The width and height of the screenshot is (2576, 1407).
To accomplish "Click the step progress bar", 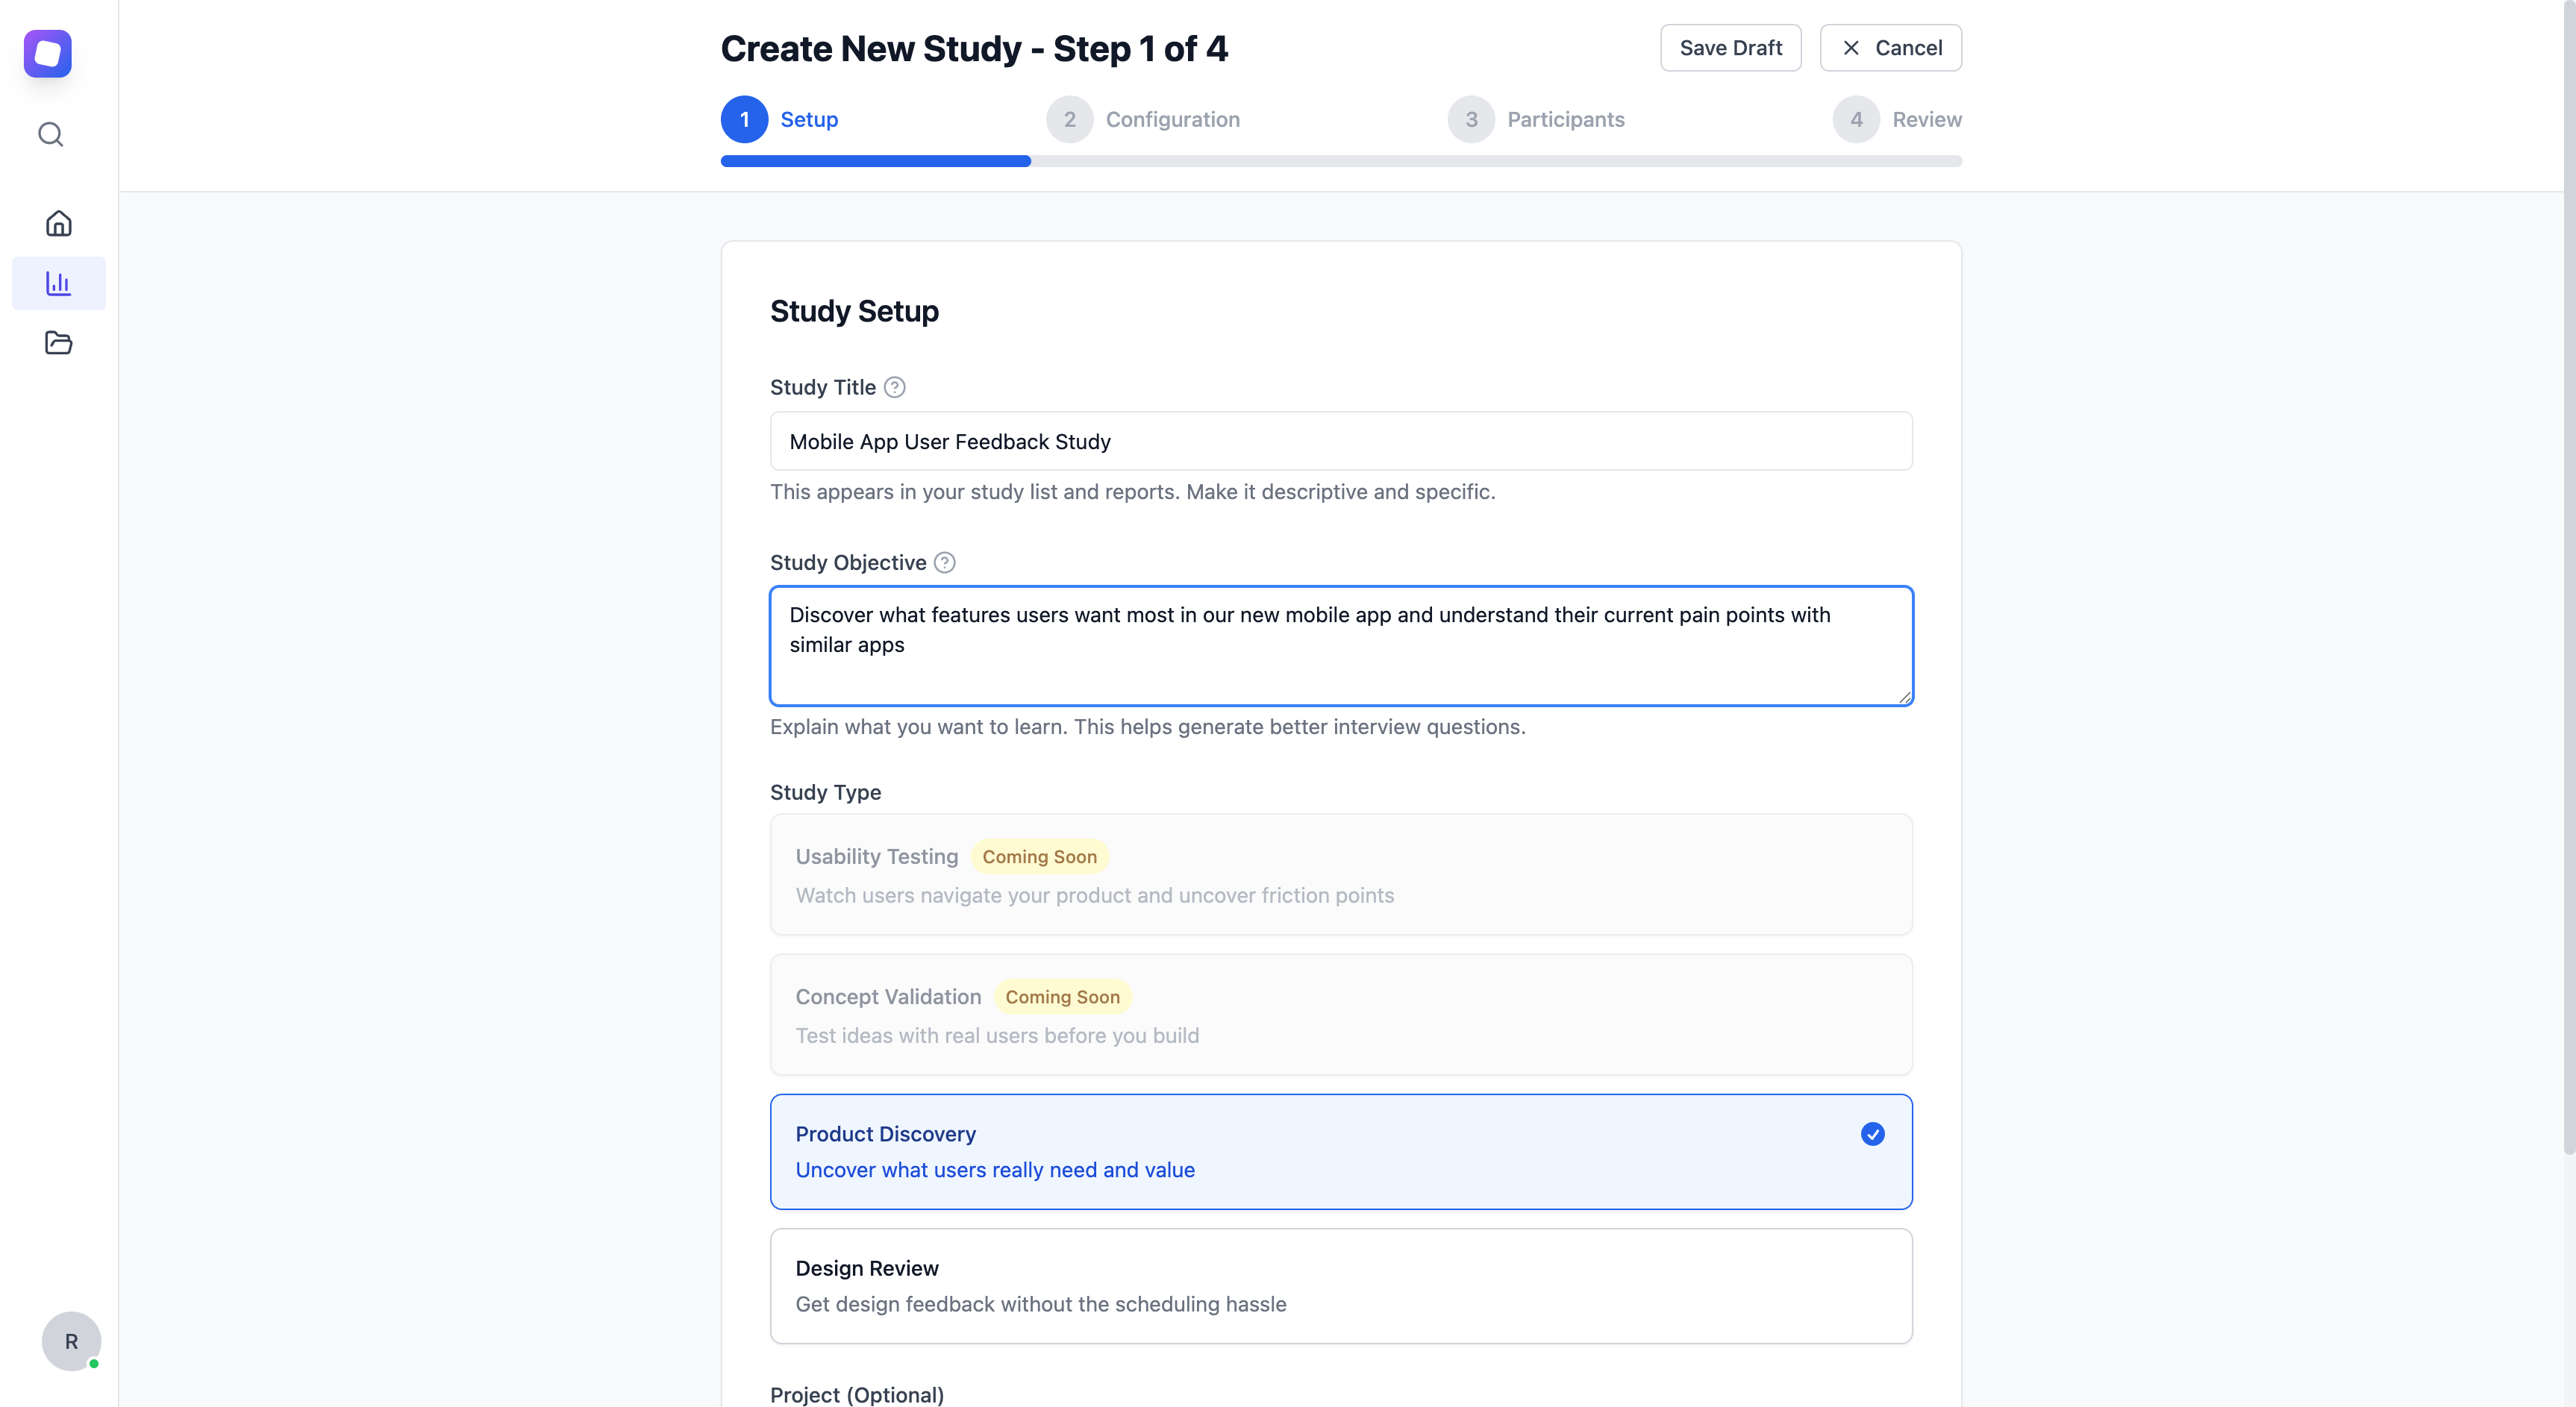I will 1341,161.
